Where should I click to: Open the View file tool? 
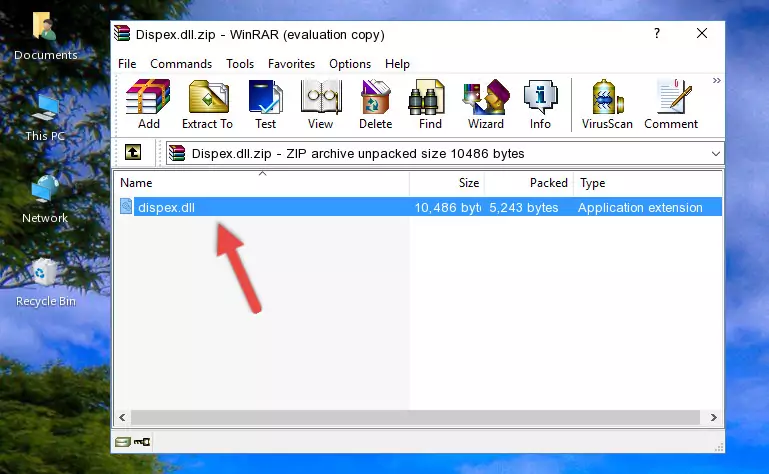tap(321, 104)
